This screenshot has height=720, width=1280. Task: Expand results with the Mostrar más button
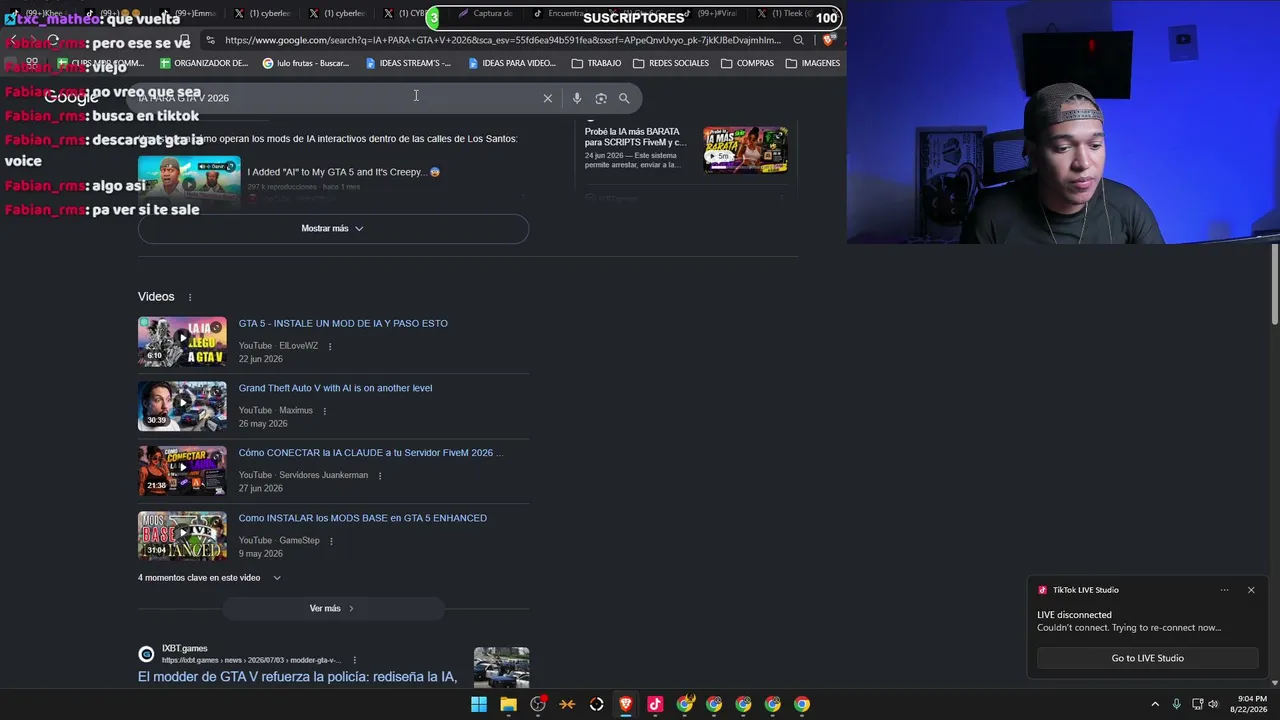pos(333,229)
